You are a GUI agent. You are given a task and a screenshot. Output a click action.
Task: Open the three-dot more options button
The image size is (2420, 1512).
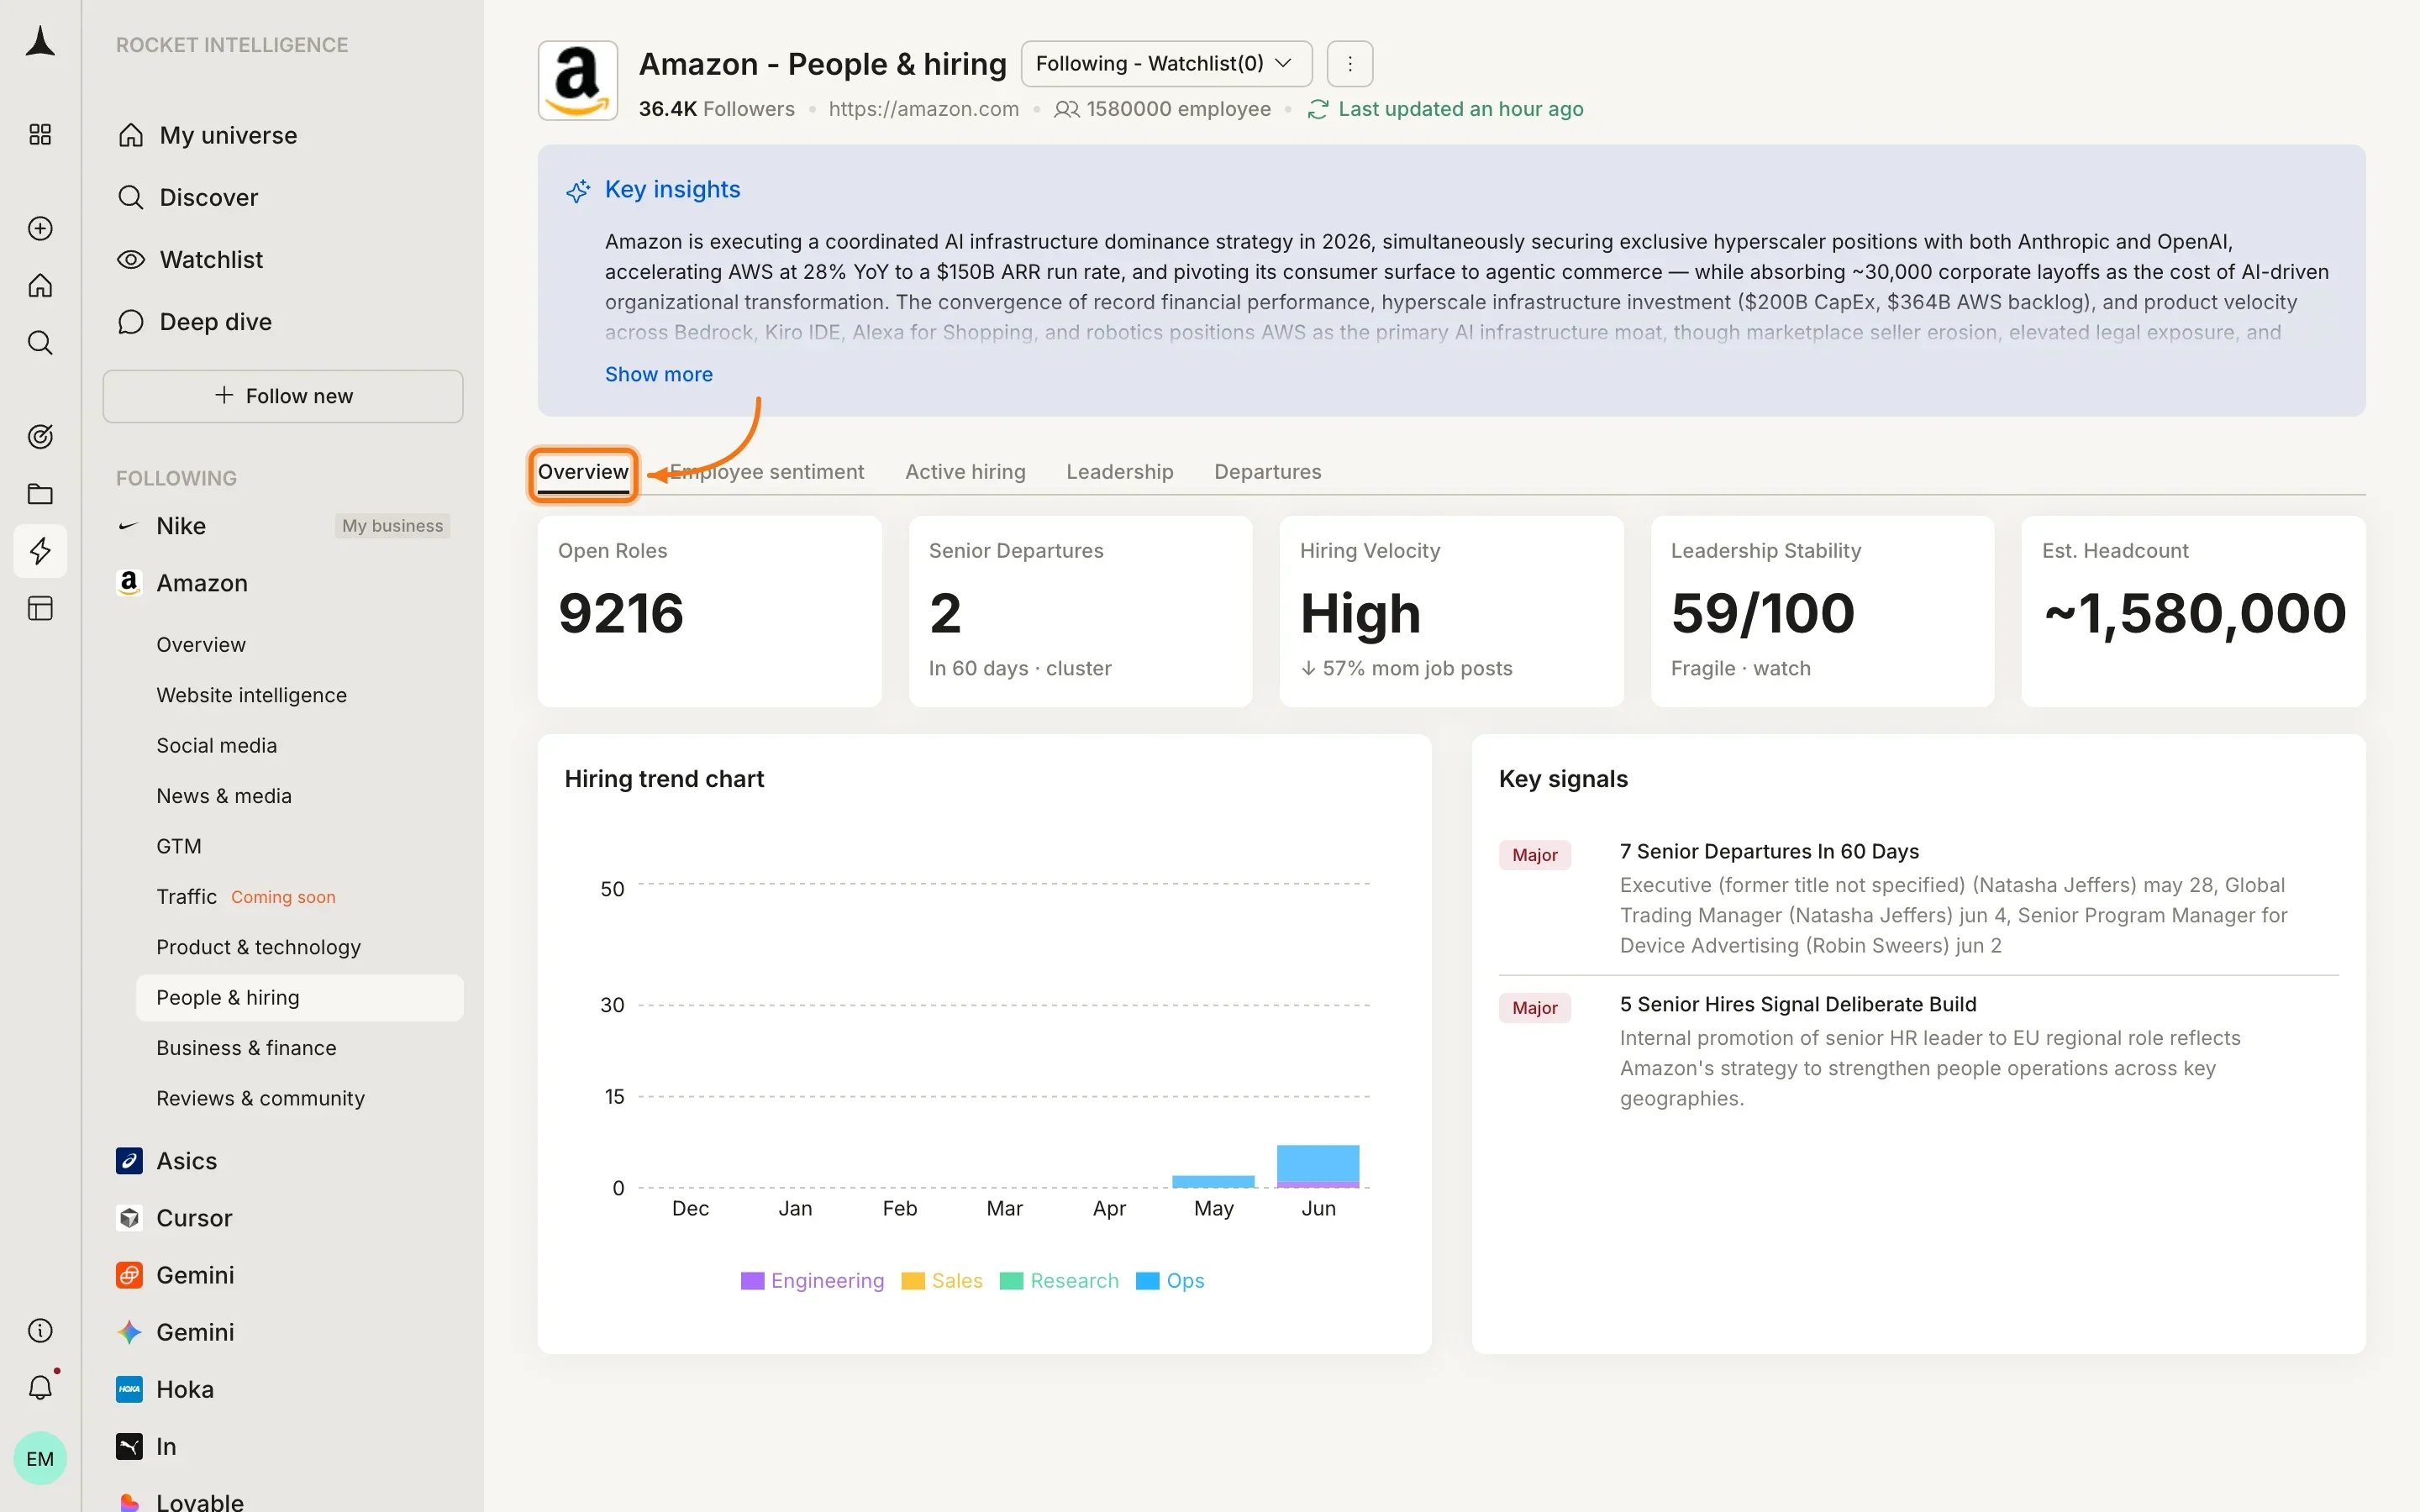[x=1350, y=64]
